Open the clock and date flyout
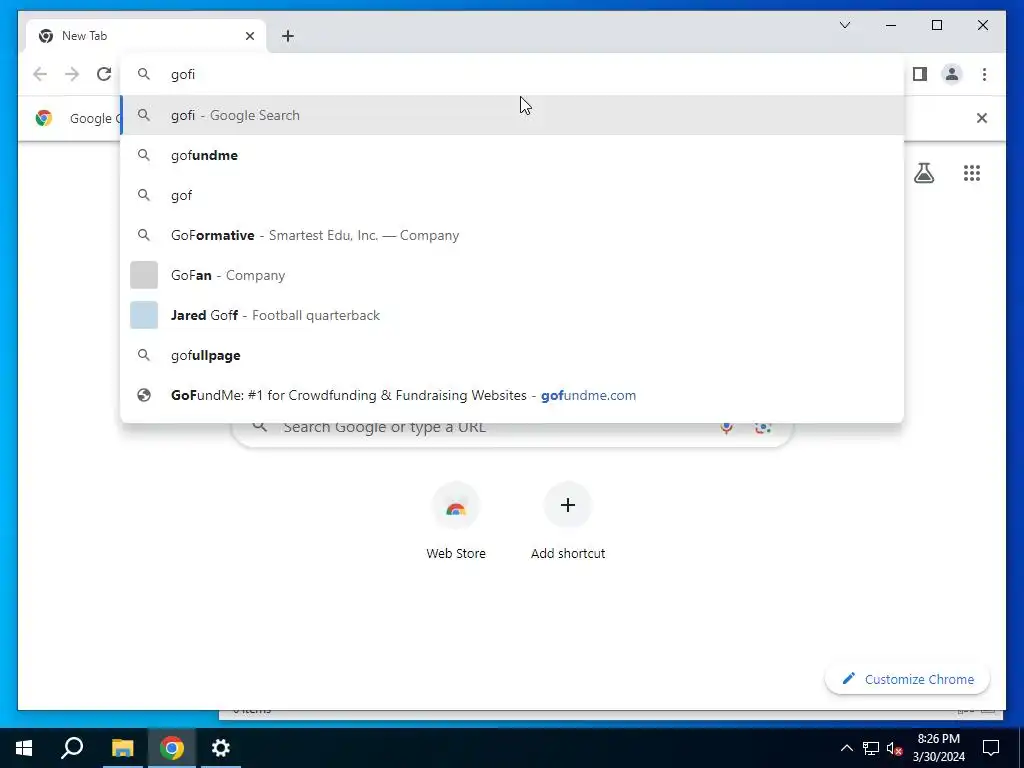Viewport: 1024px width, 768px height. [x=938, y=748]
